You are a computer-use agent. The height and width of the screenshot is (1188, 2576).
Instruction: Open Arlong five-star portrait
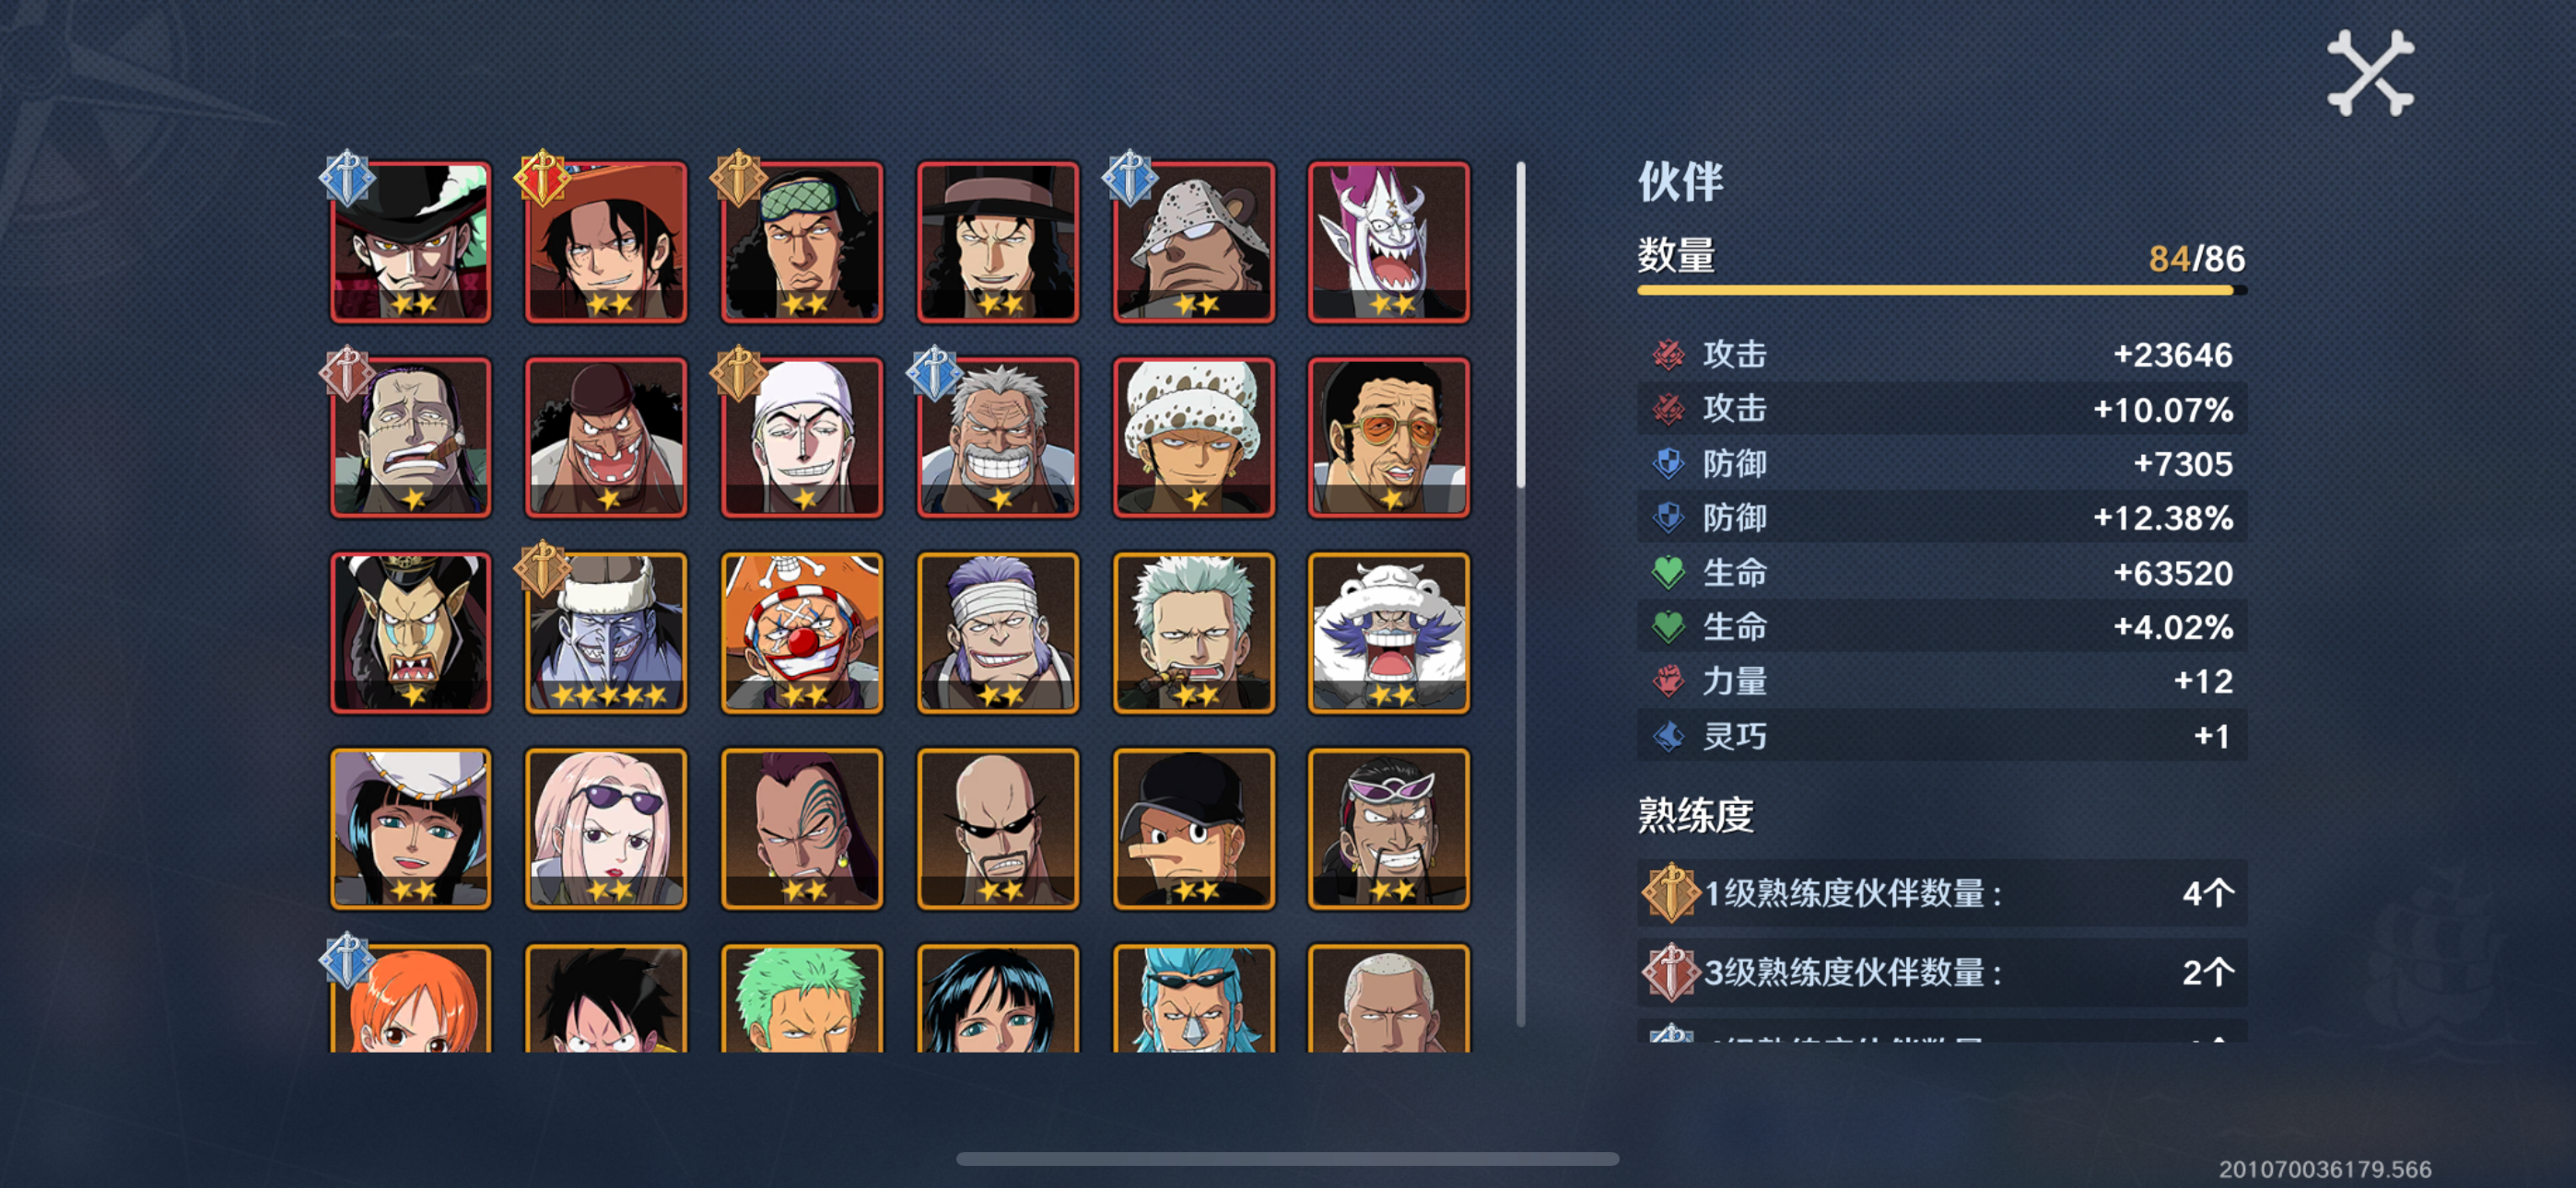(x=606, y=632)
